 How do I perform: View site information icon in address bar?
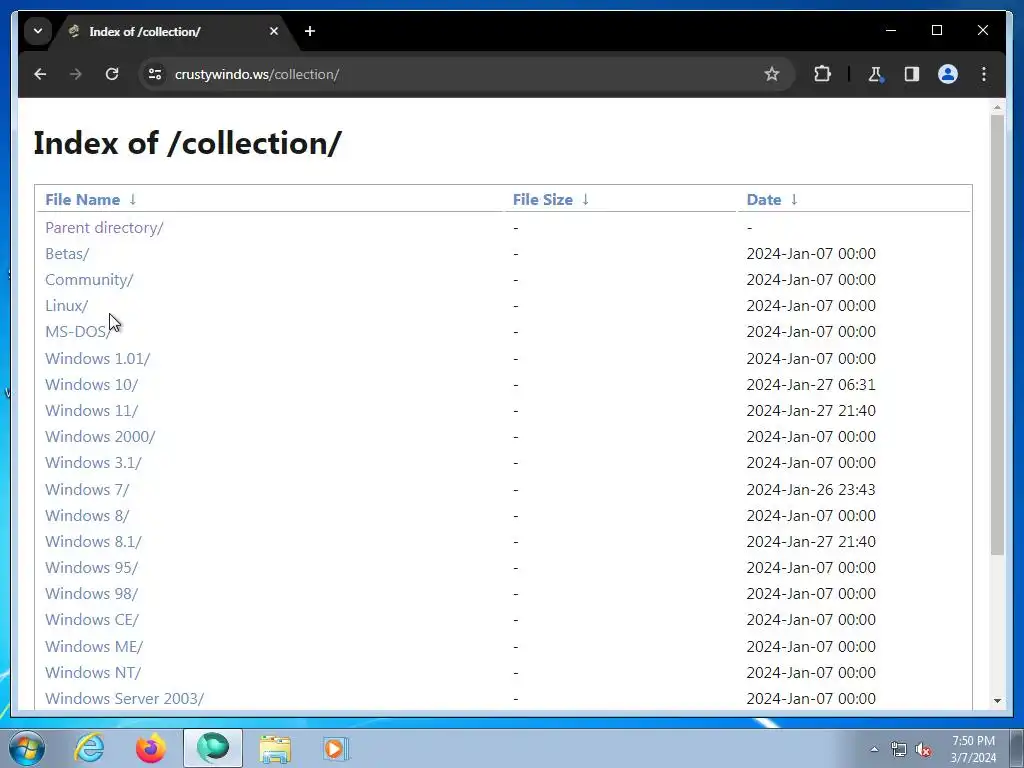155,74
